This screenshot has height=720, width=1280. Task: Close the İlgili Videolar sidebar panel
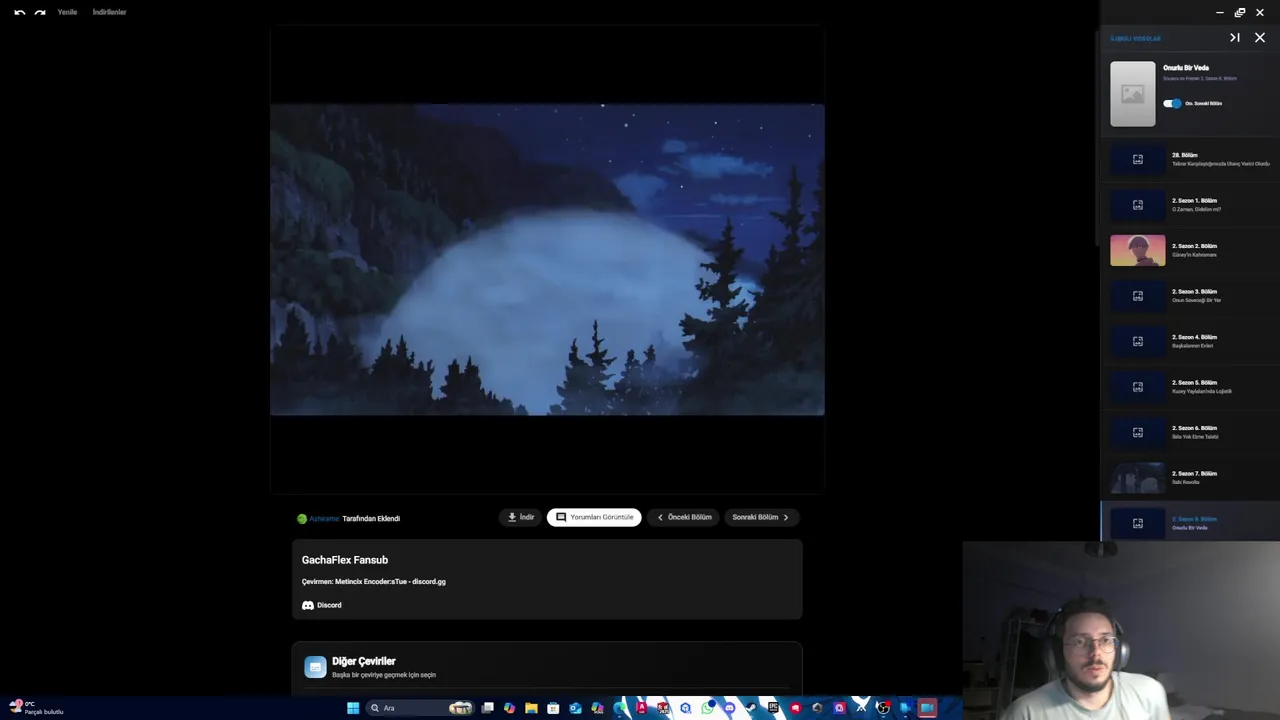pos(1260,37)
